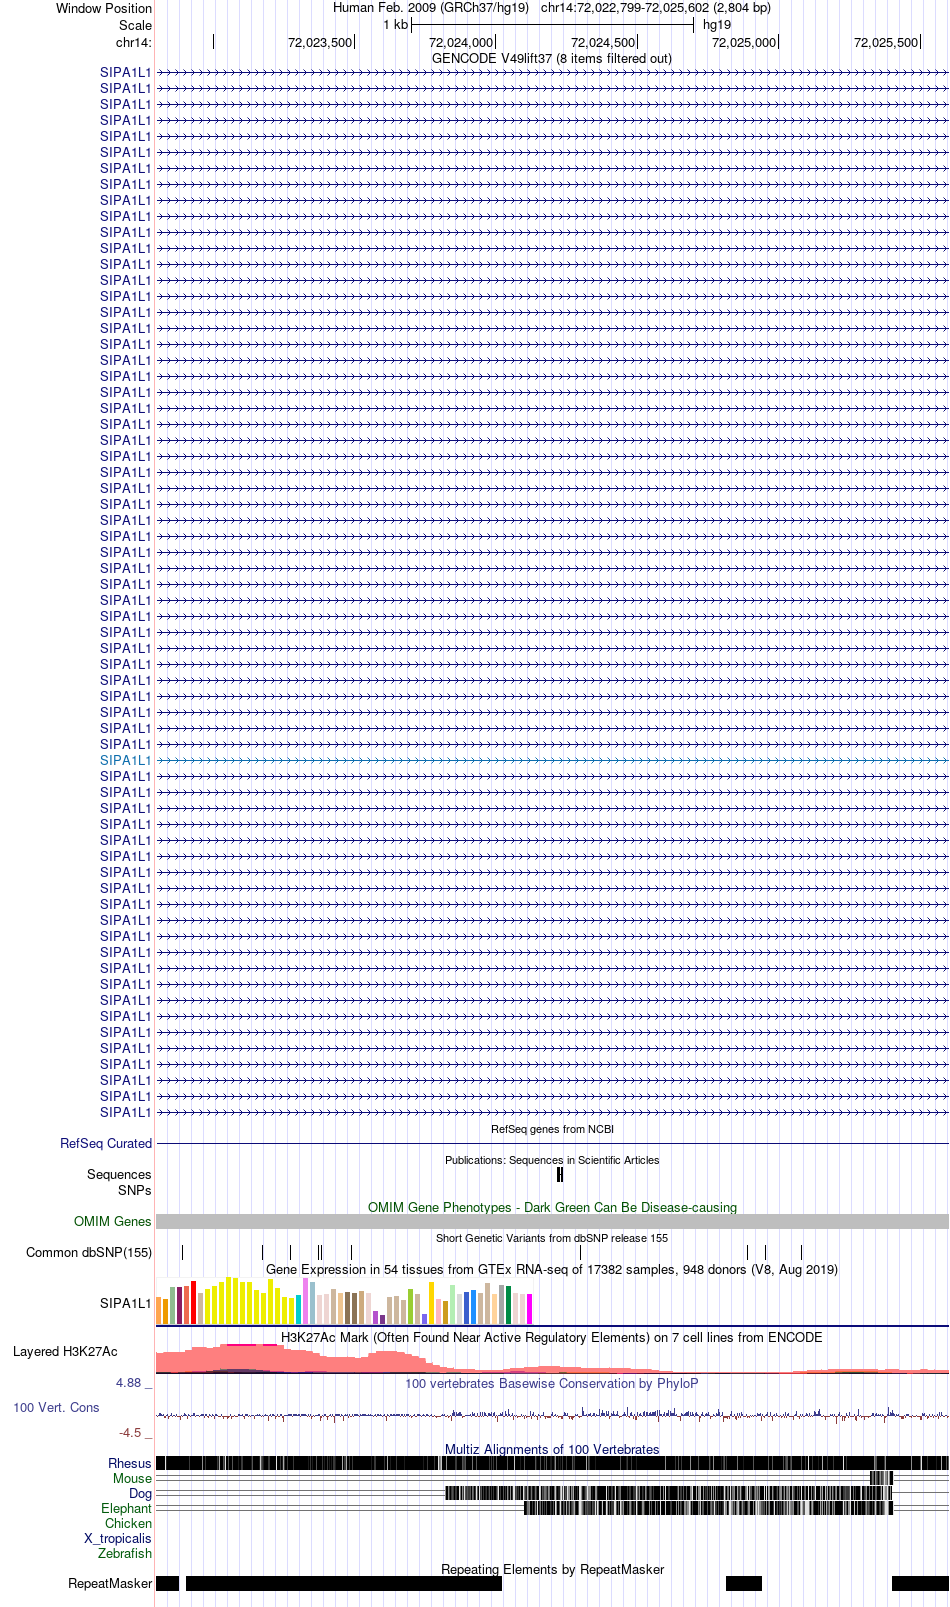The image size is (950, 1607).
Task: Click the 72,024,000 coordinate on the ruler
Action: click(x=461, y=42)
